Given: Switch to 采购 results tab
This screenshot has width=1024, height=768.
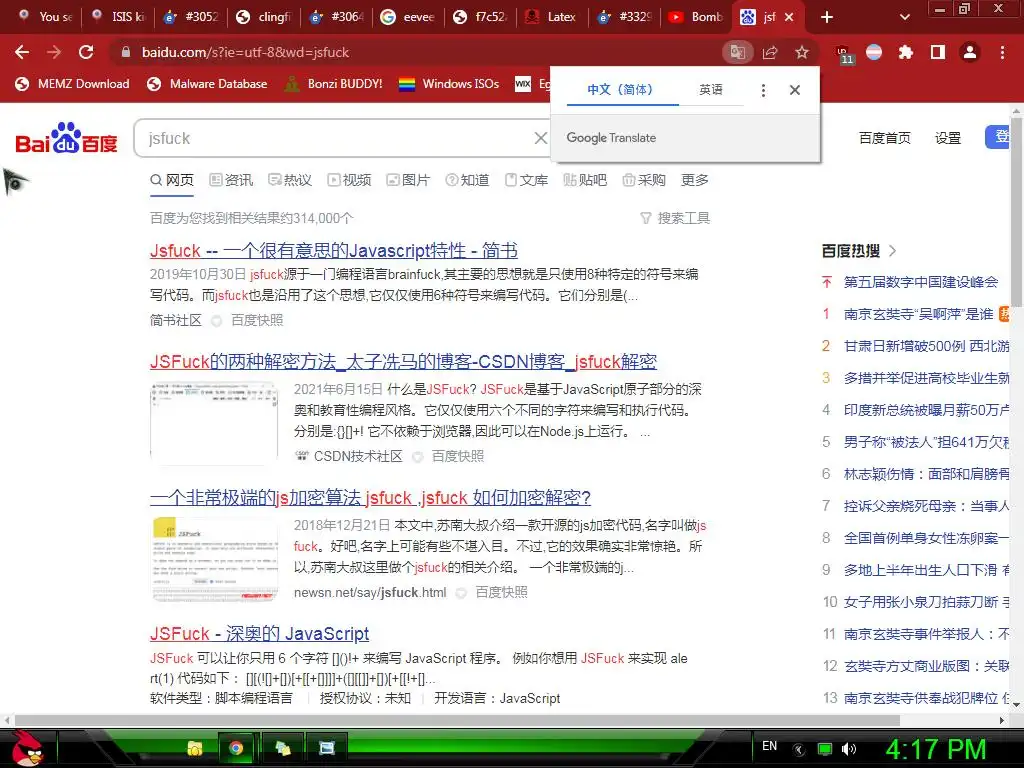Looking at the screenshot, I should 644,180.
